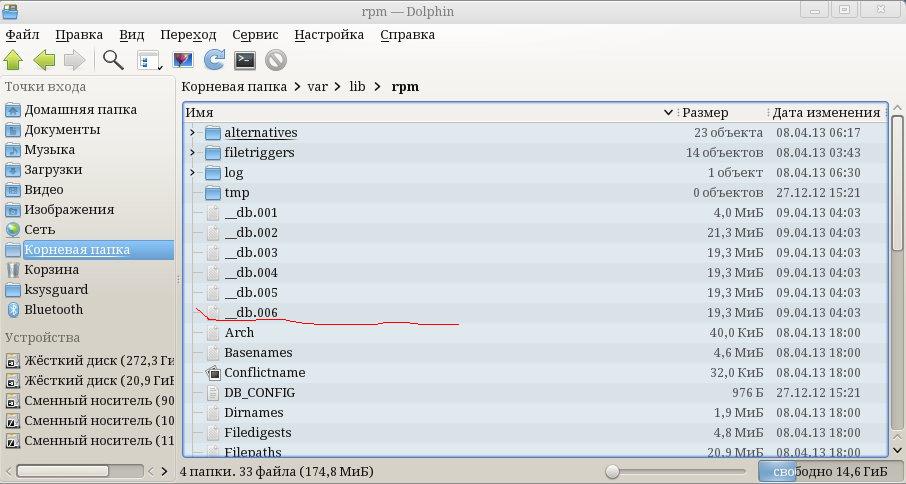Go up to the parent folder

point(13,60)
